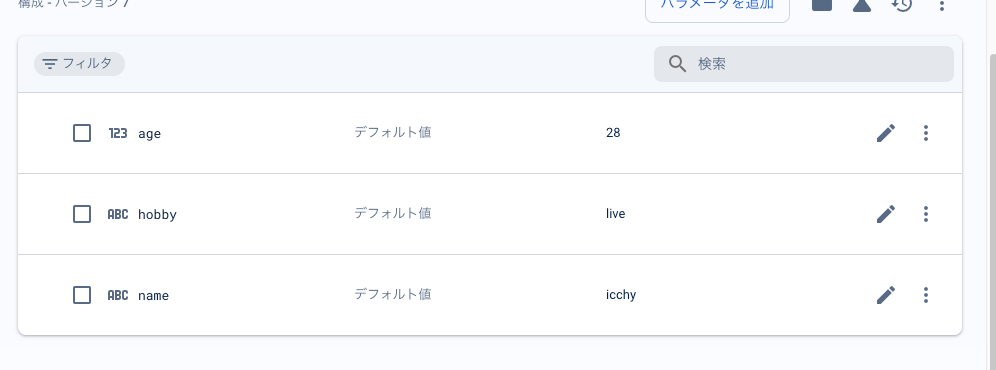Open more options menu for hobby row

click(925, 214)
